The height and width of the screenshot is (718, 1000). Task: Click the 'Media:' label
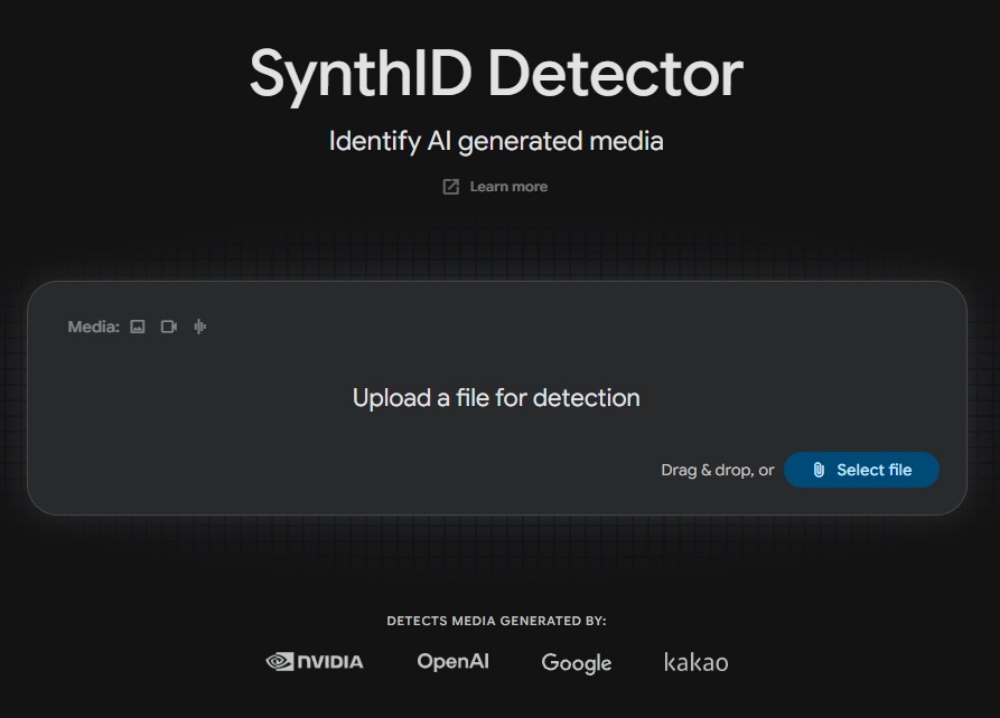94,327
